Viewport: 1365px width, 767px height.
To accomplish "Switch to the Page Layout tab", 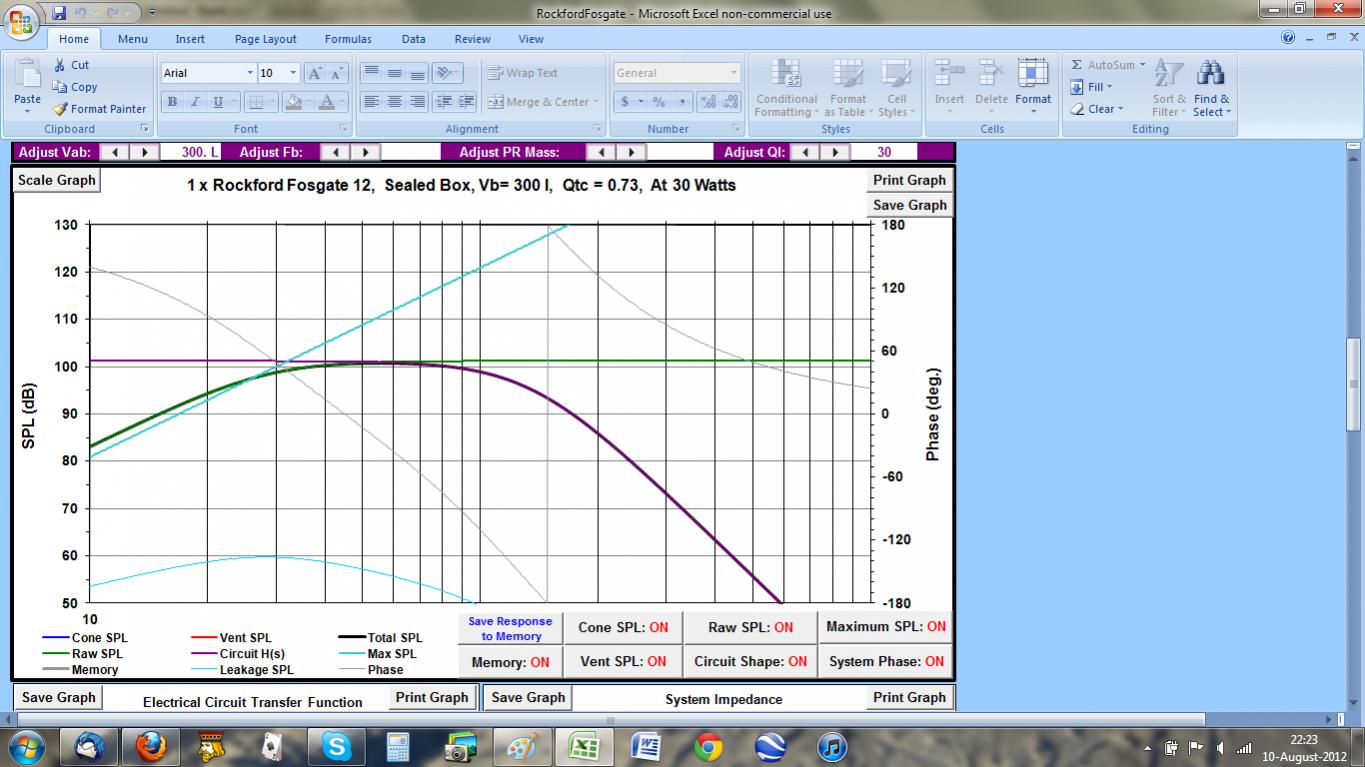I will [x=265, y=39].
